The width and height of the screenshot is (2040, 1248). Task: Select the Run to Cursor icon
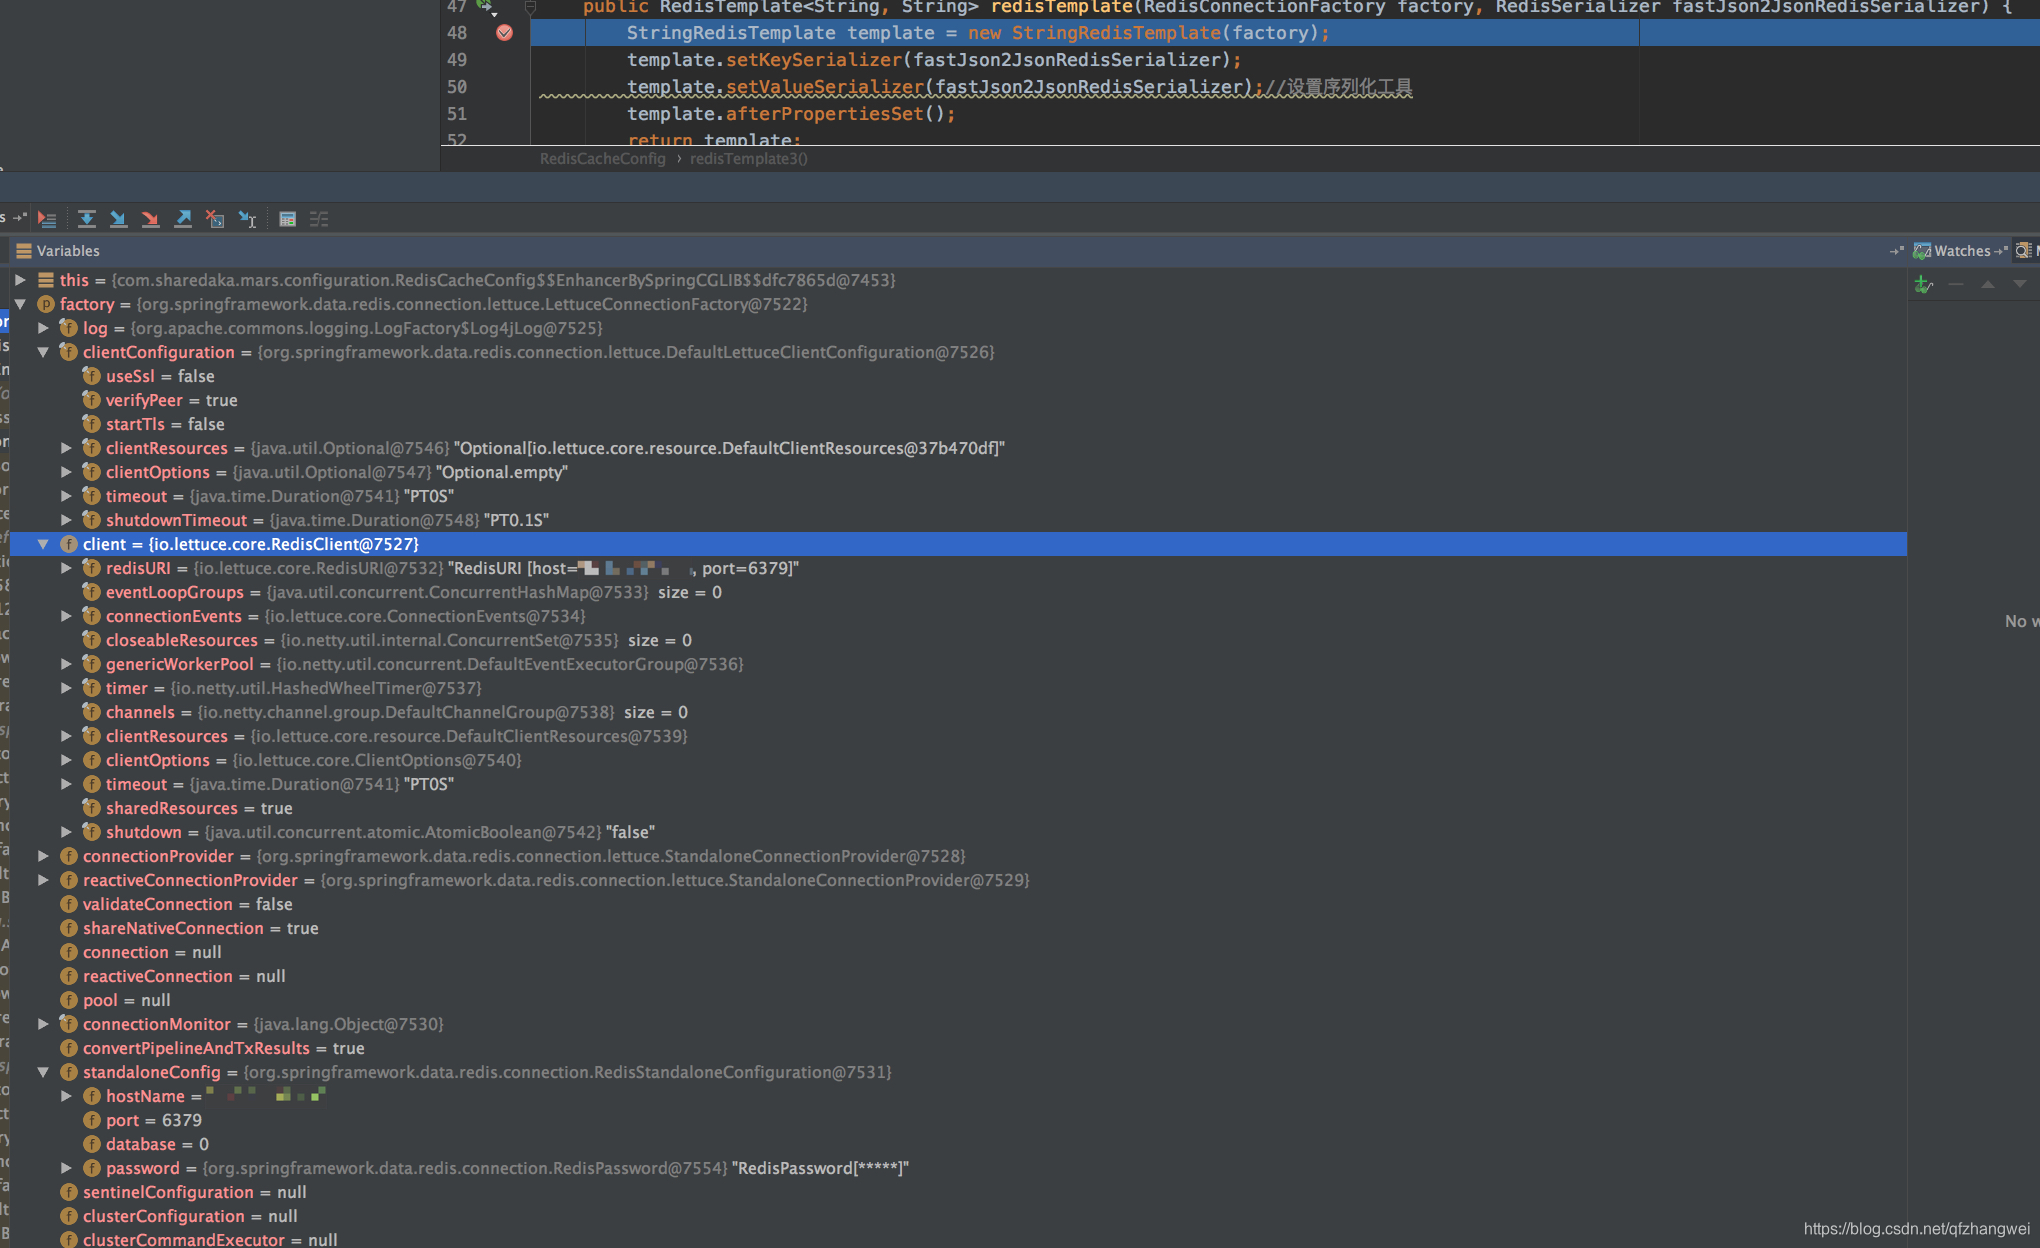pos(247,218)
